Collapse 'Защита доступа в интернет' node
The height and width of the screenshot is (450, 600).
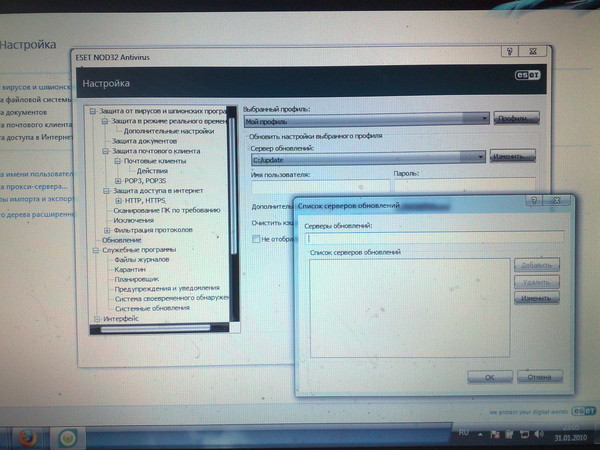tap(106, 191)
